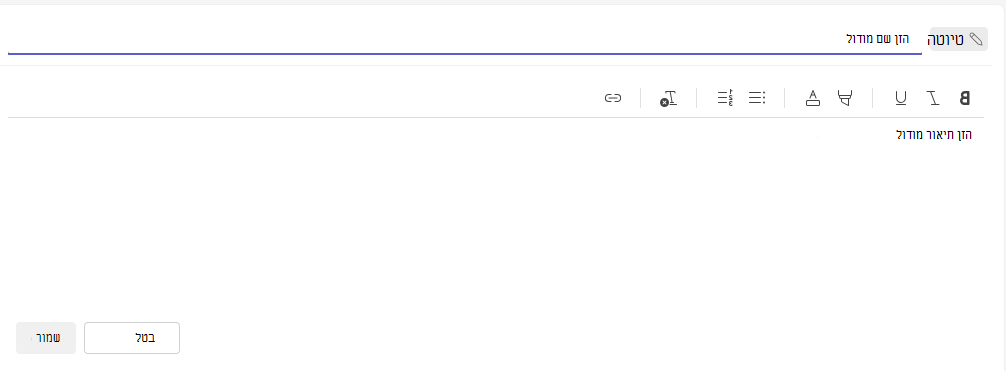Click the בטל cancel button

click(132, 338)
